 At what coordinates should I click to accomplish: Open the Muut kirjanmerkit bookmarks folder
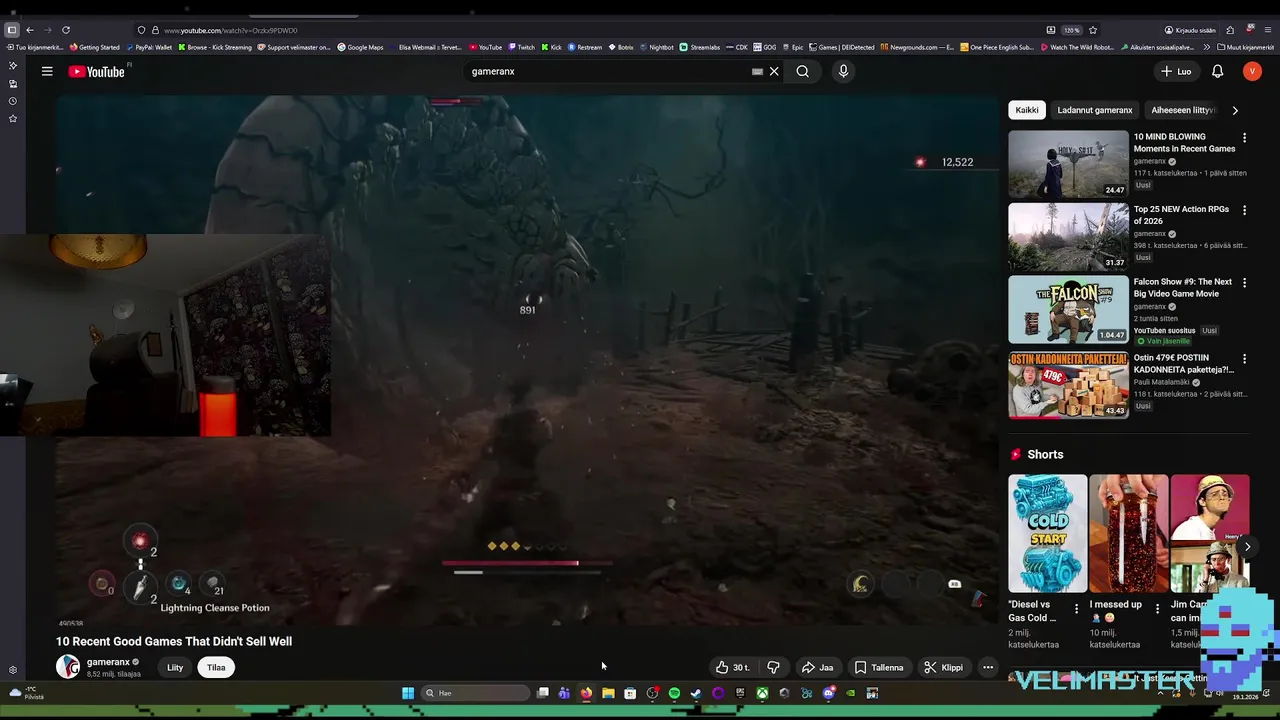click(1245, 47)
